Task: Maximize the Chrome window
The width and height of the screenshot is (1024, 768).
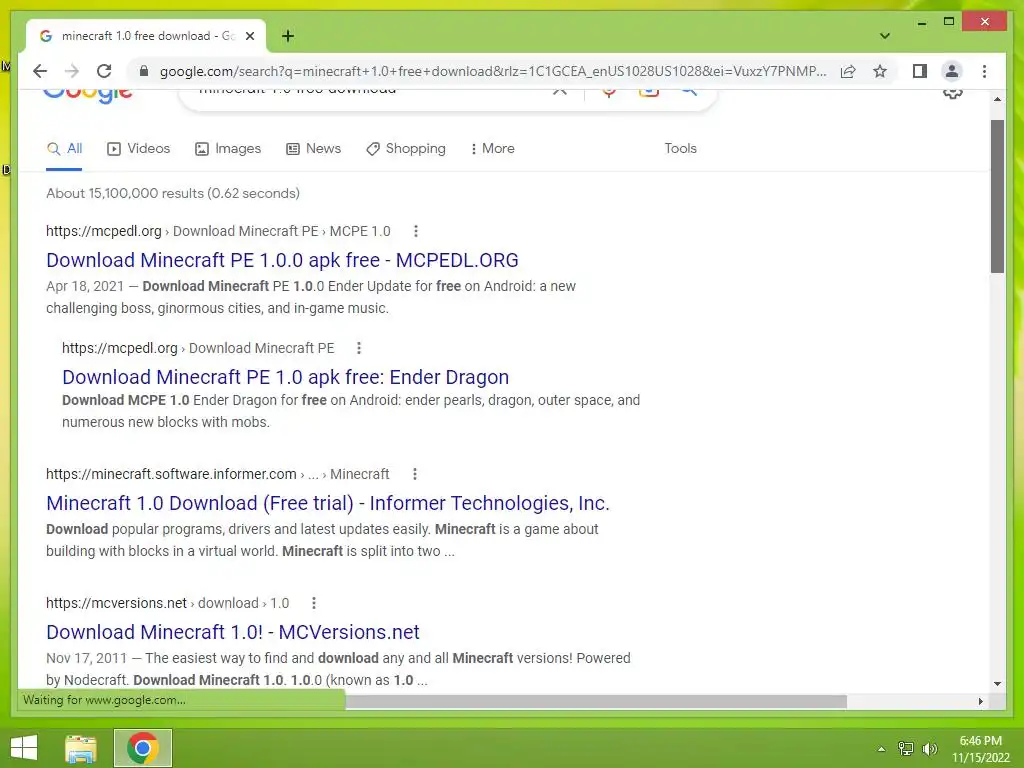Action: 949,22
